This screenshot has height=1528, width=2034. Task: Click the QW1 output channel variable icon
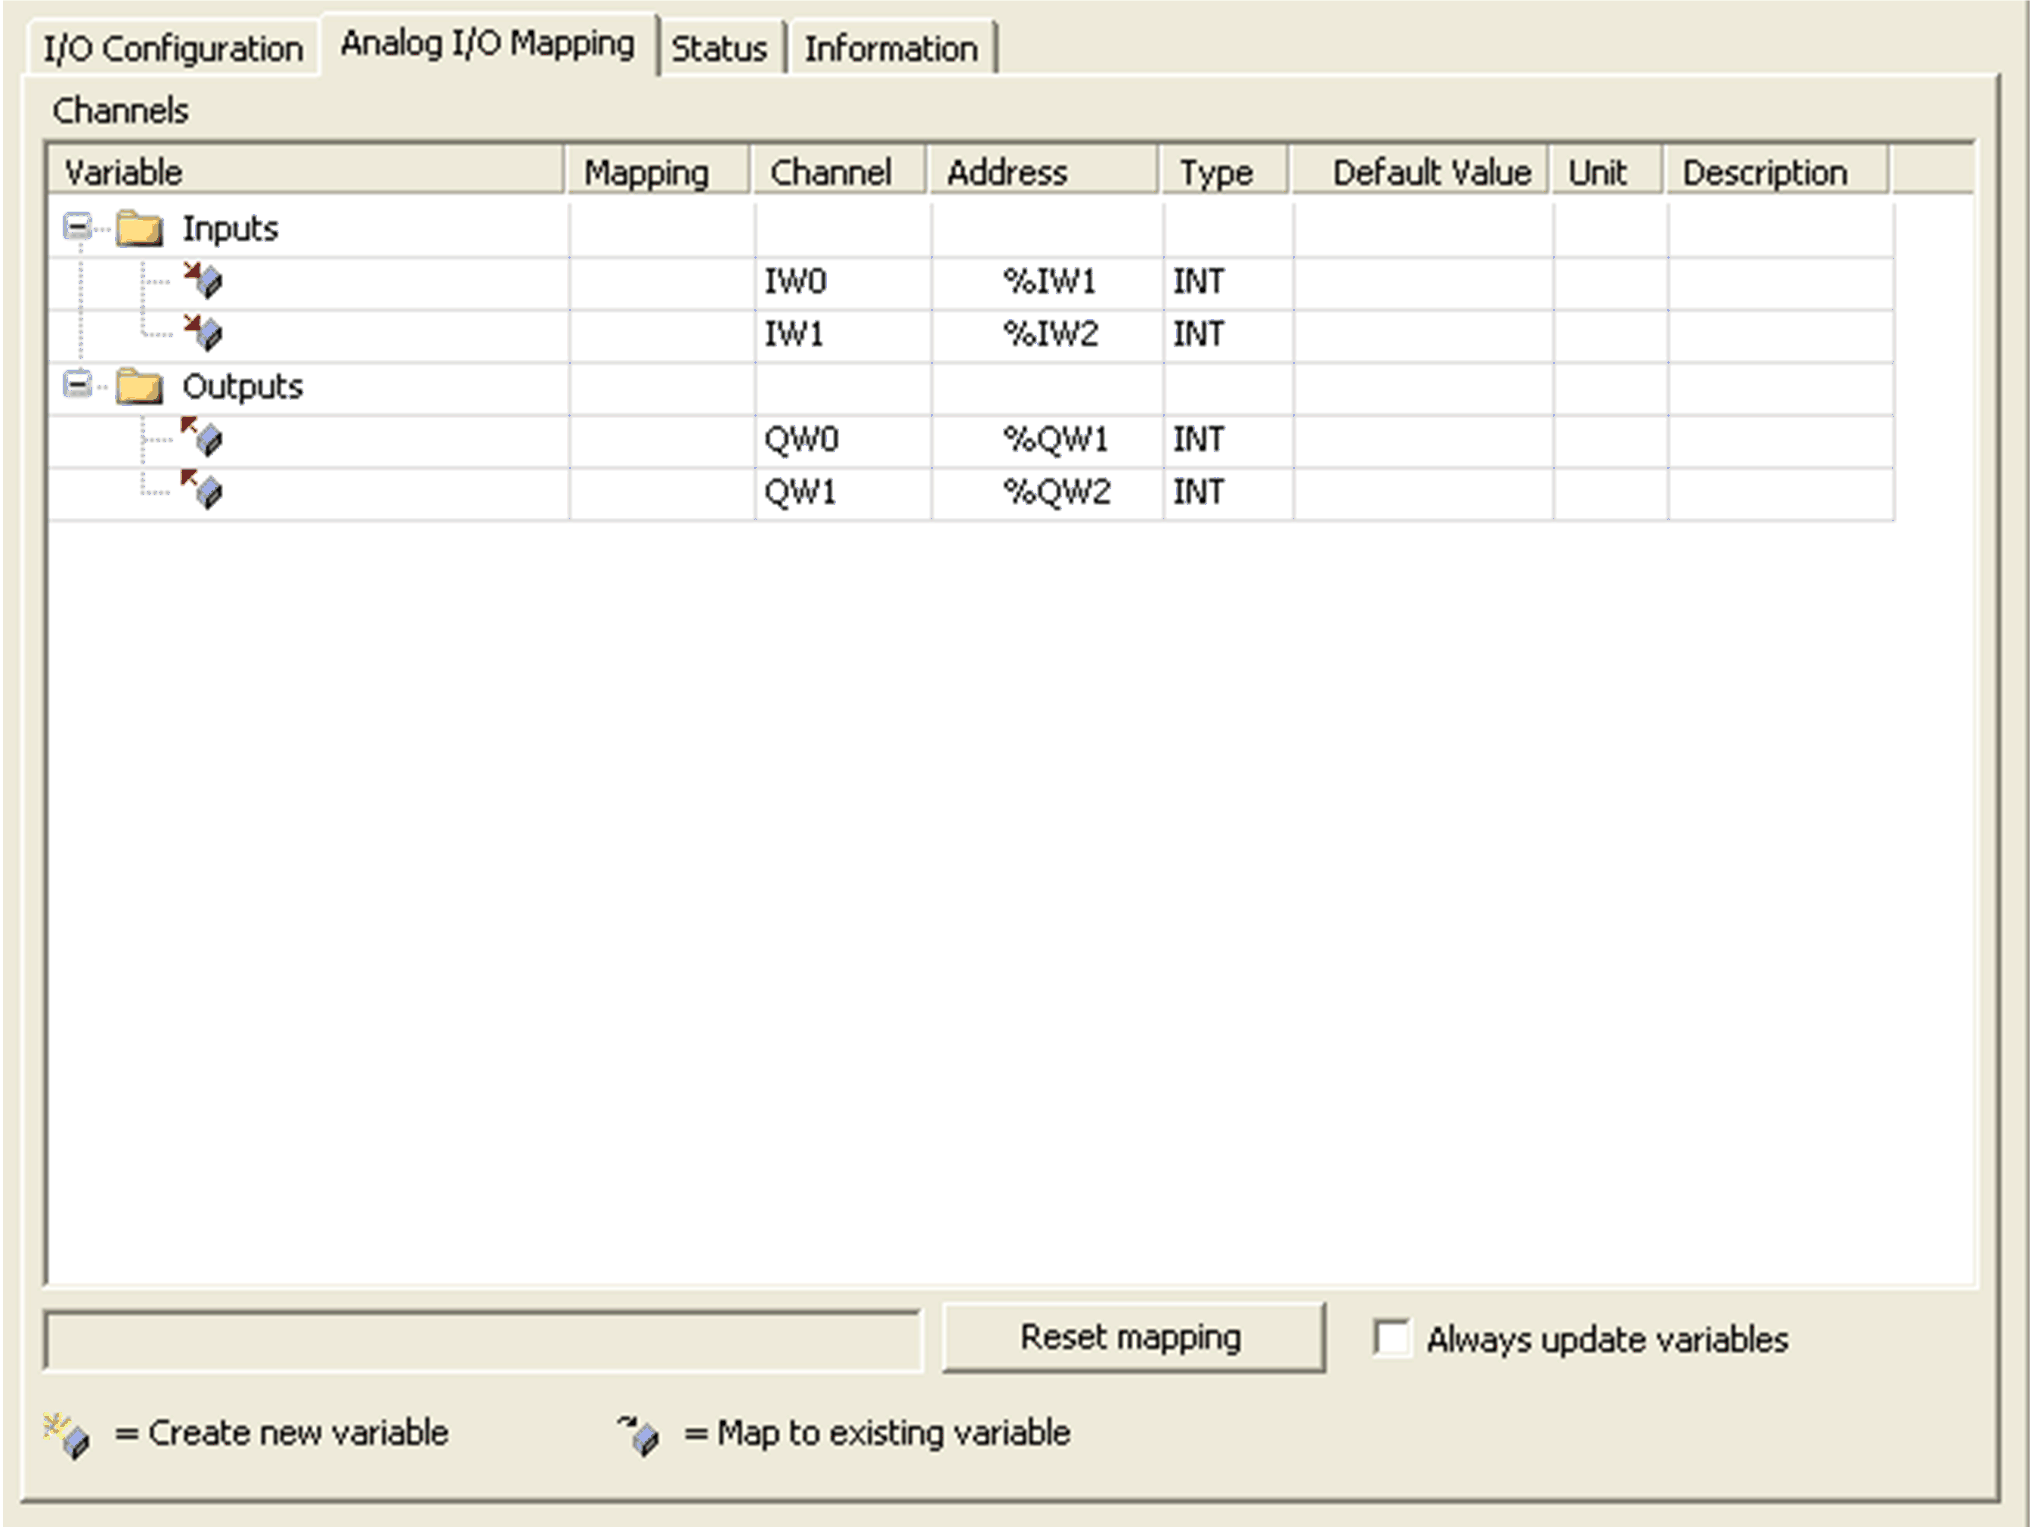pos(203,490)
